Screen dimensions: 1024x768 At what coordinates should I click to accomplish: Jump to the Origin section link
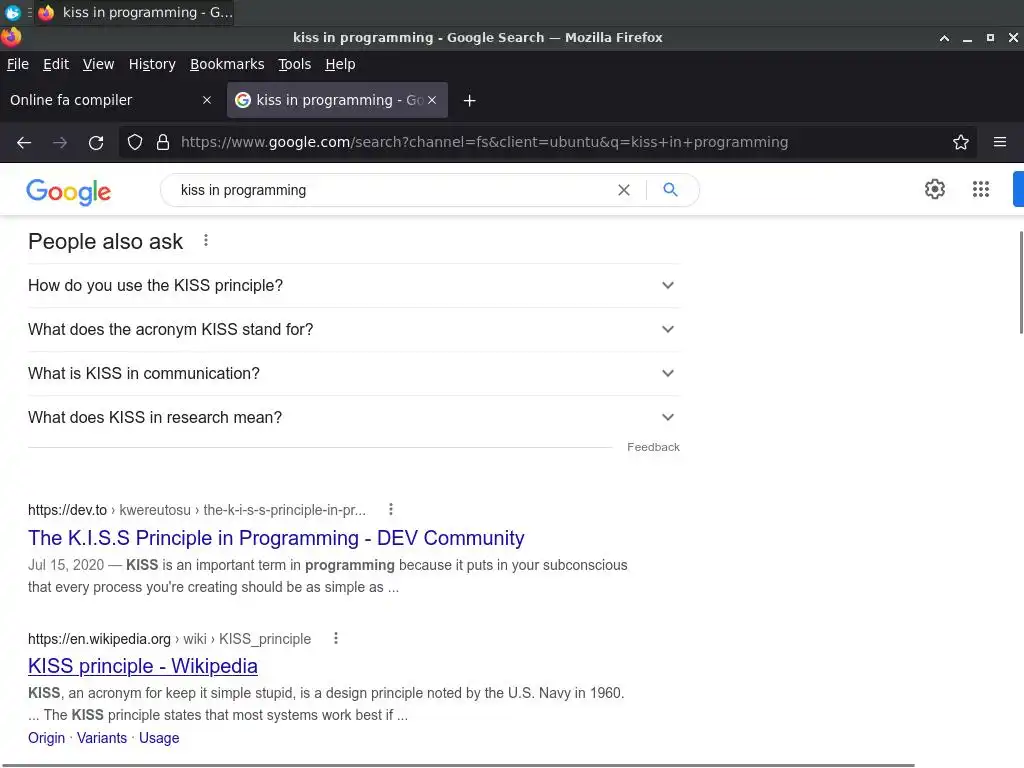click(46, 737)
